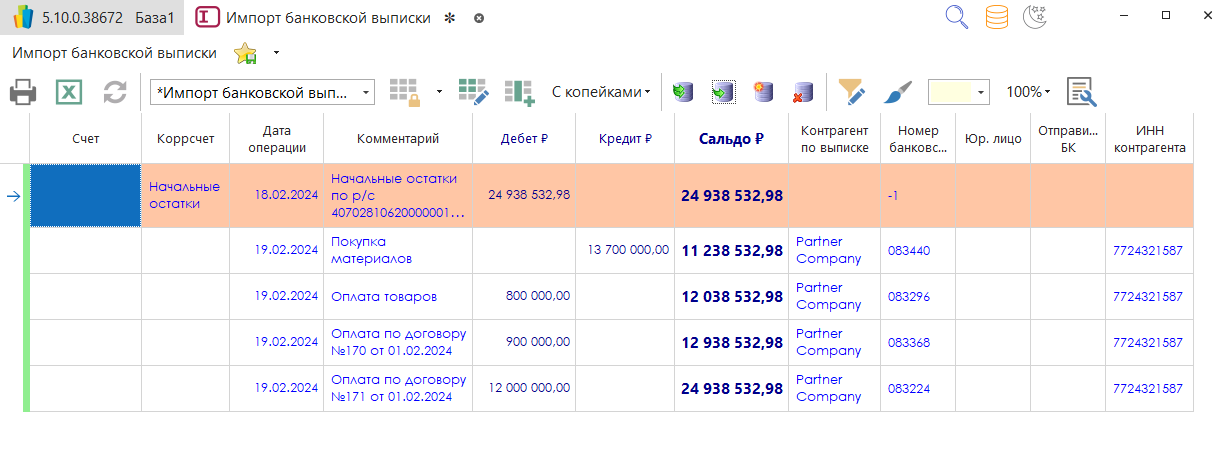This screenshot has height=452, width=1228.
Task: Open the 100% zoom dropdown
Action: 1027,92
